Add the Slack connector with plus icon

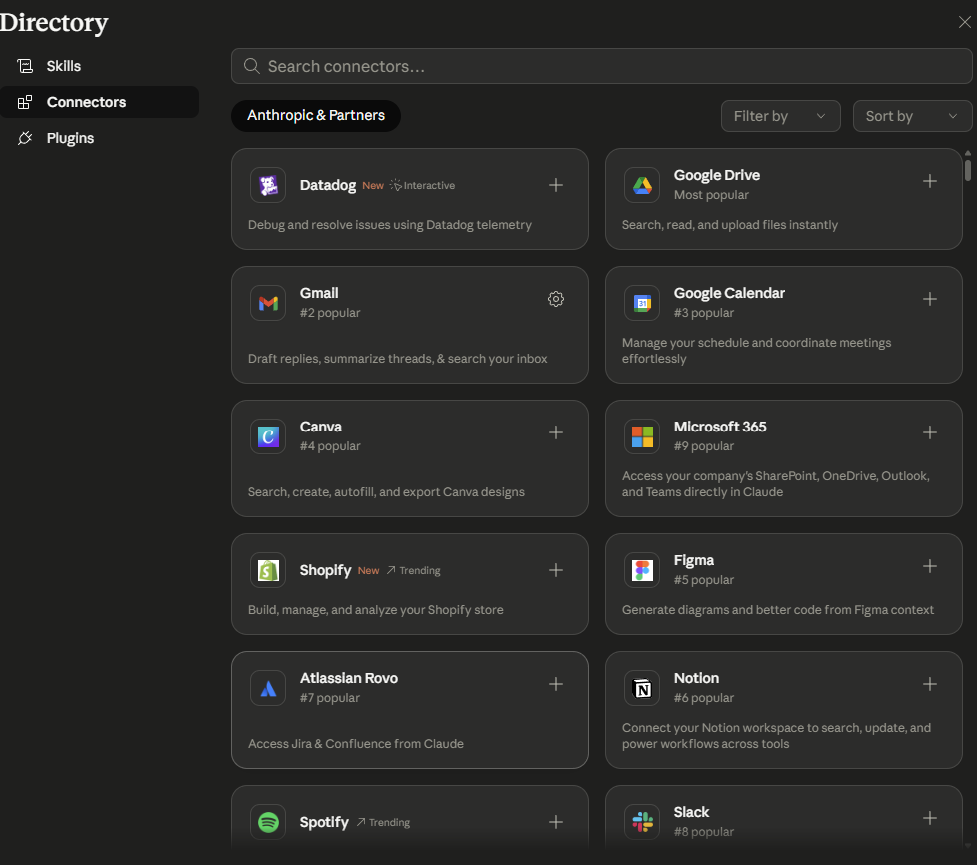tap(930, 818)
